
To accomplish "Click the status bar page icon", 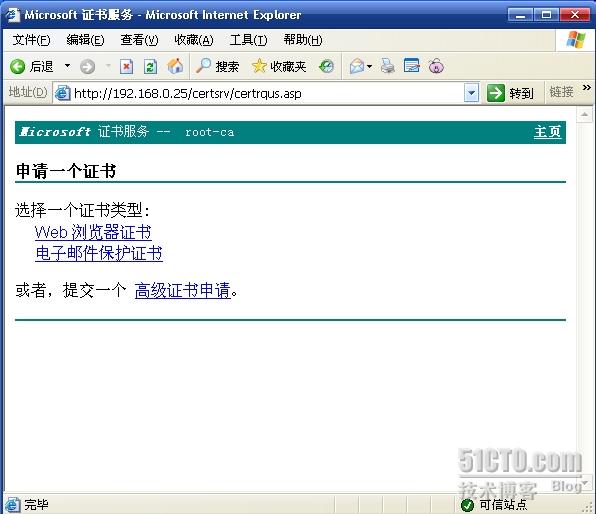I will tap(12, 505).
